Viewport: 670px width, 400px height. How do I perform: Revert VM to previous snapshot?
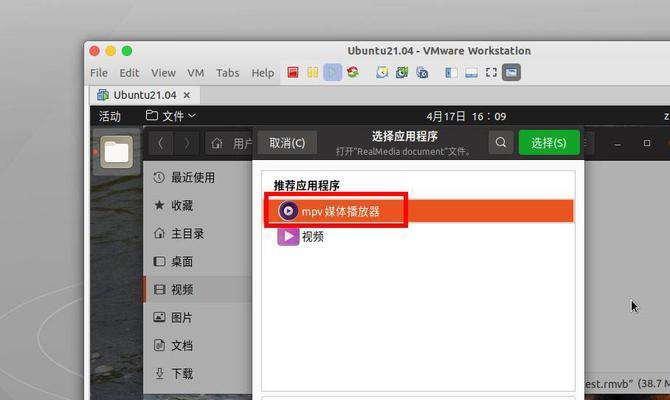coord(402,72)
